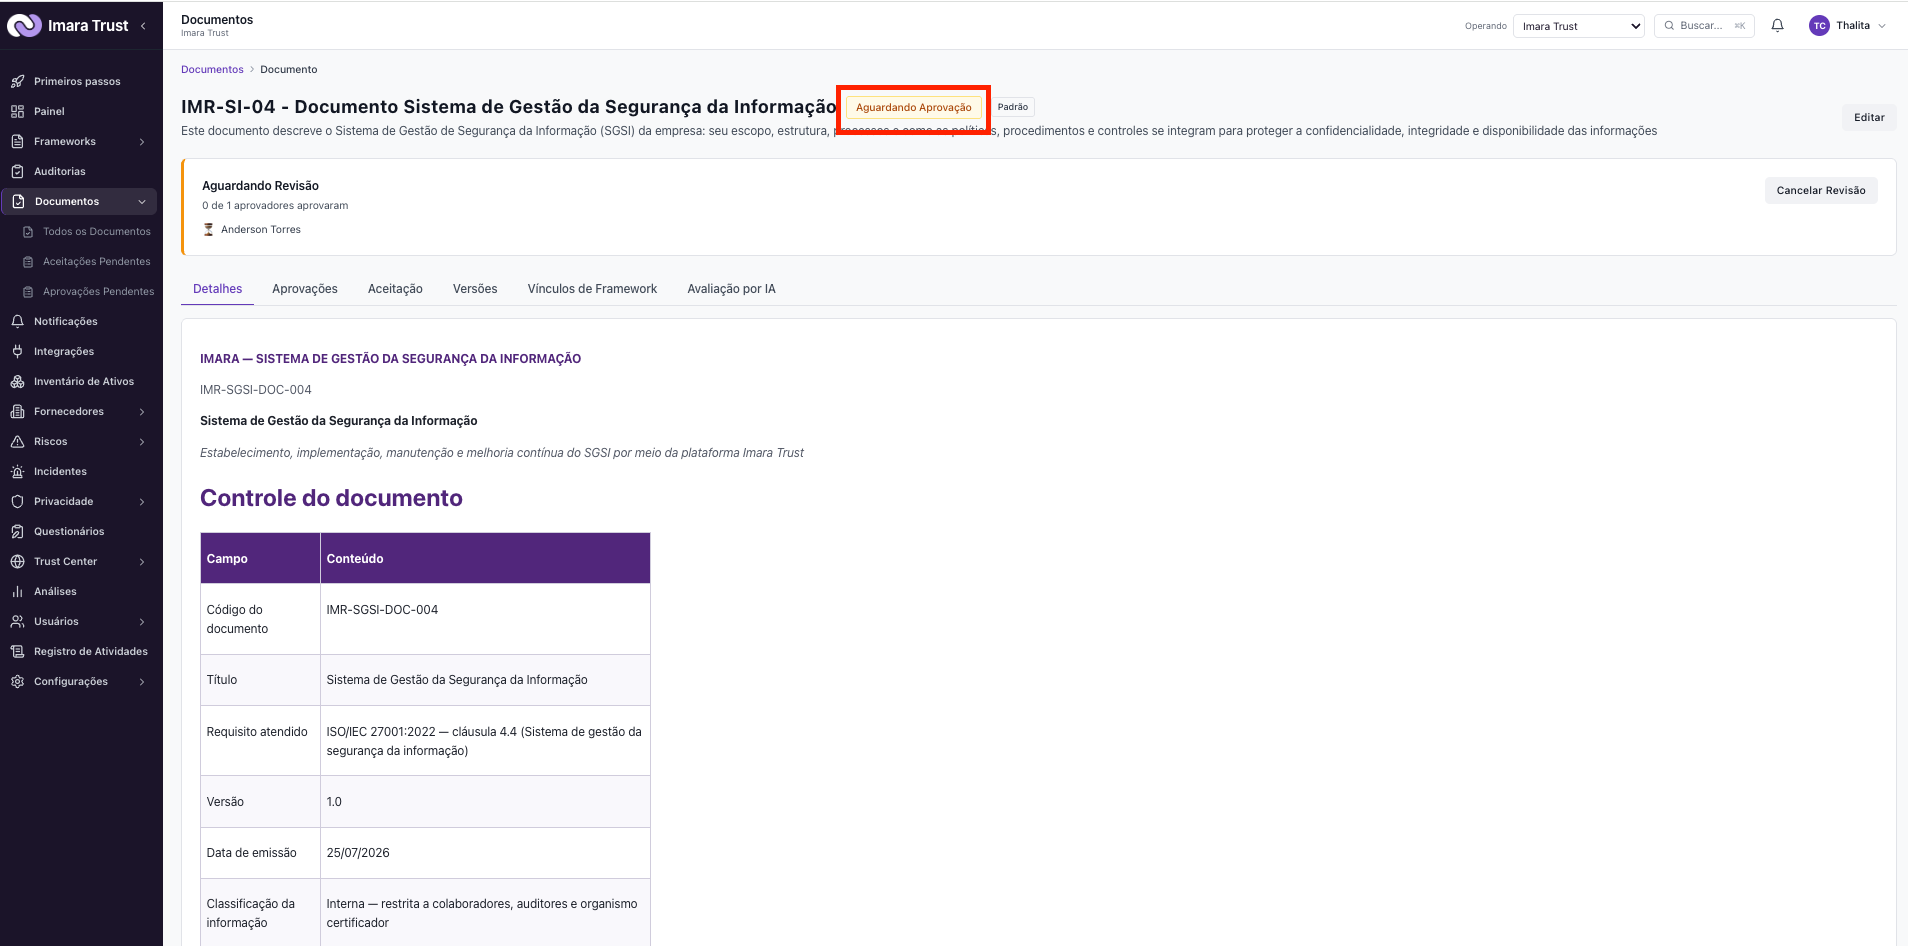Viewport: 1908px width, 946px height.
Task: Click the Notificações bell icon in sidebar
Action: click(x=17, y=321)
